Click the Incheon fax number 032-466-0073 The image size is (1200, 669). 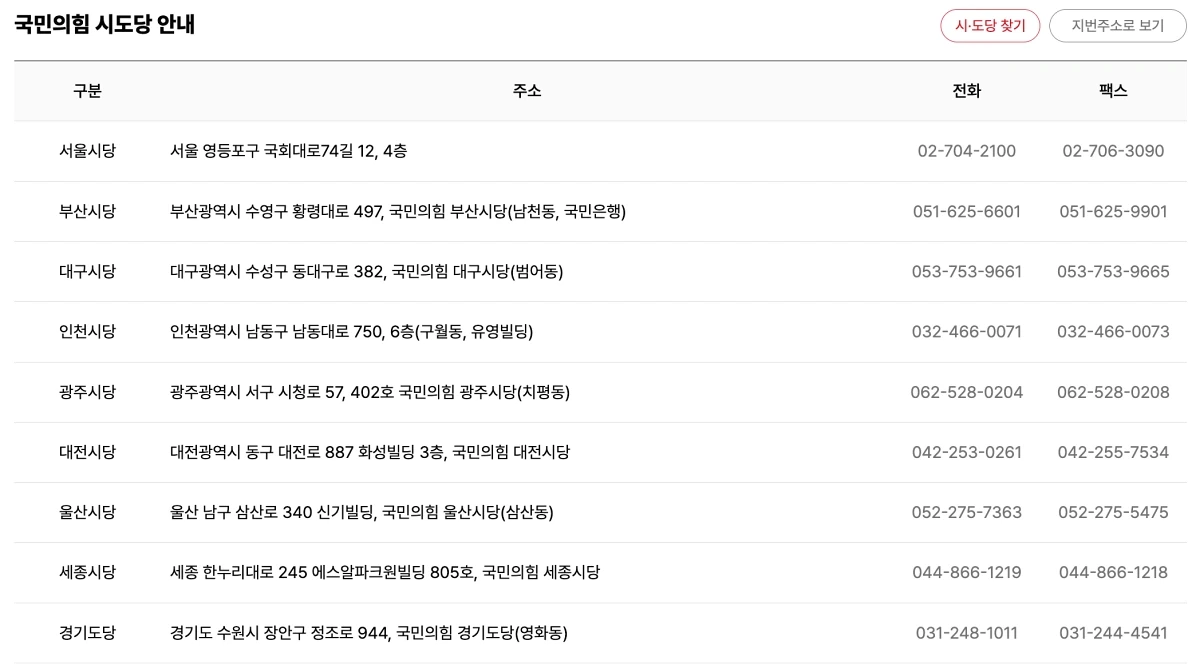tap(1112, 331)
